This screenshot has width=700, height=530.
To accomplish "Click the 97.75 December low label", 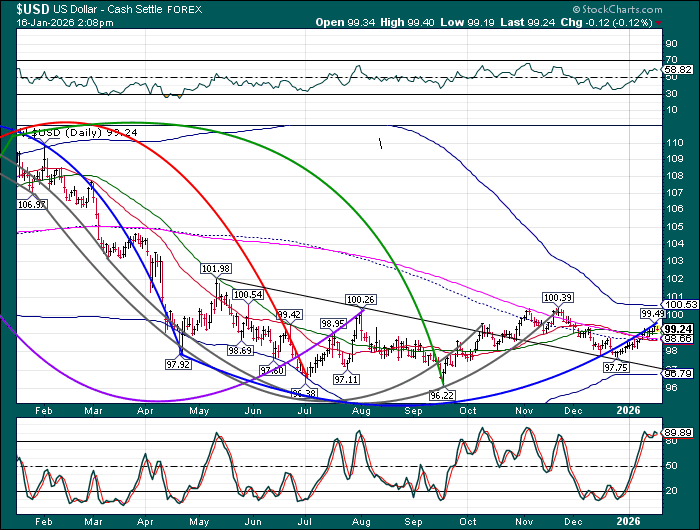I will click(x=617, y=368).
